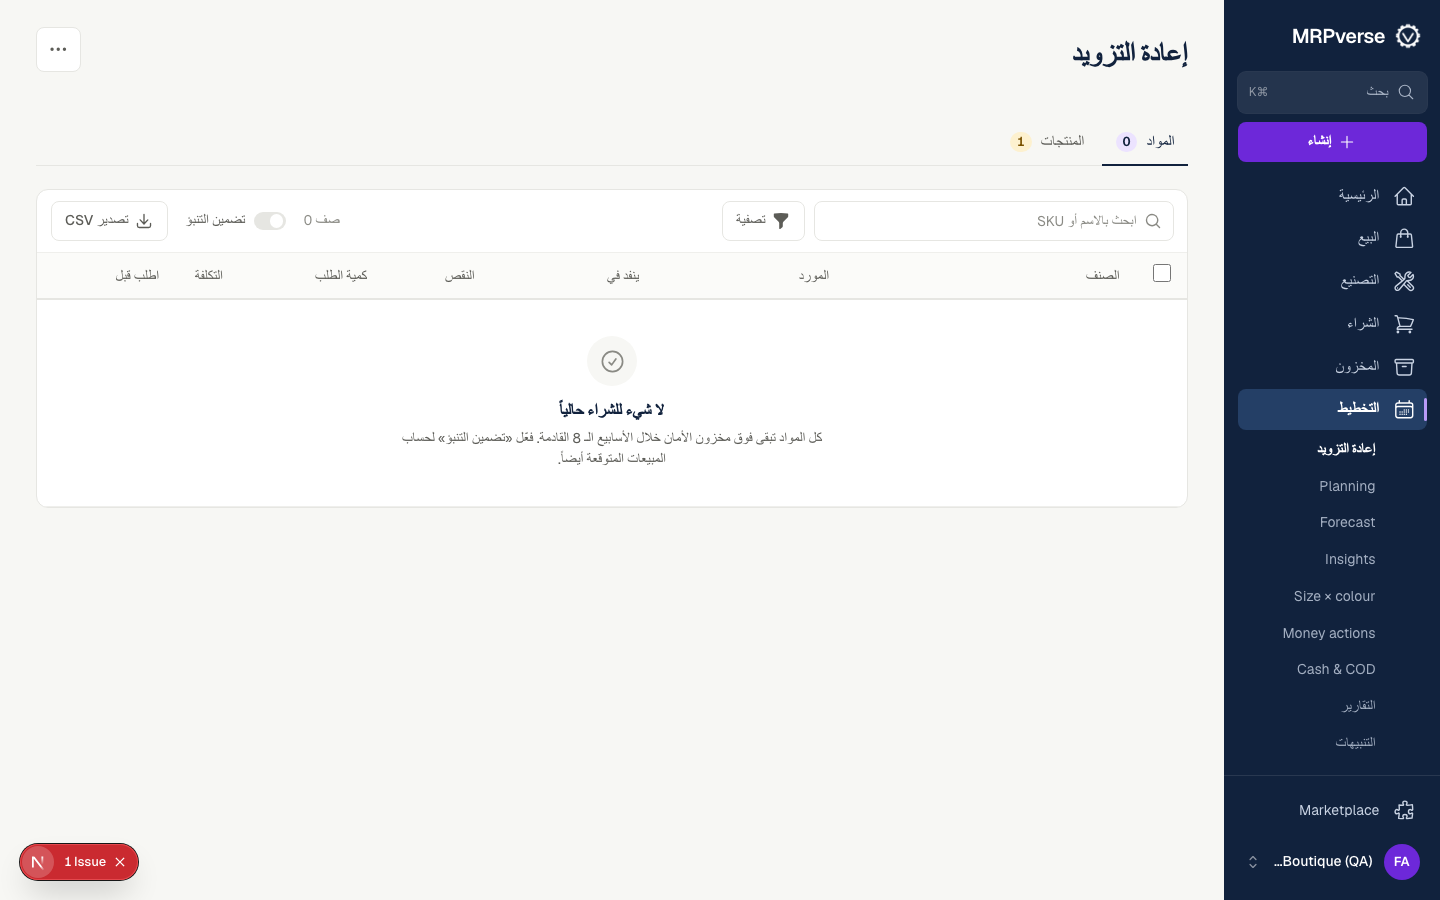This screenshot has width=1440, height=900.
Task: Click the 1 Issue label
Action: coord(85,862)
